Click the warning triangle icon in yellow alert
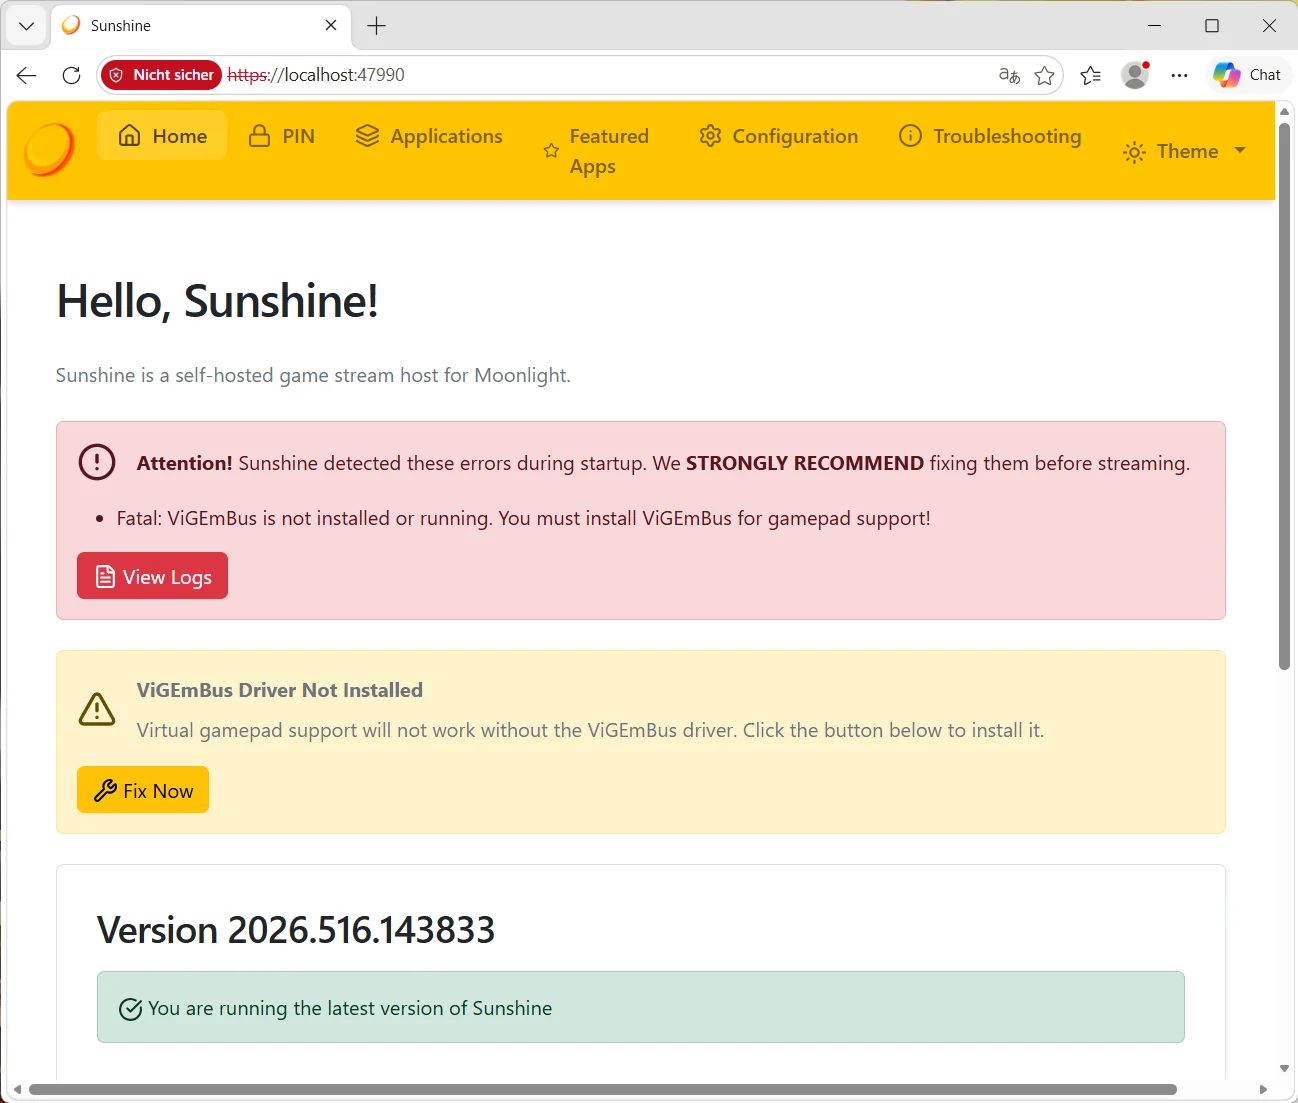The width and height of the screenshot is (1298, 1103). click(97, 709)
